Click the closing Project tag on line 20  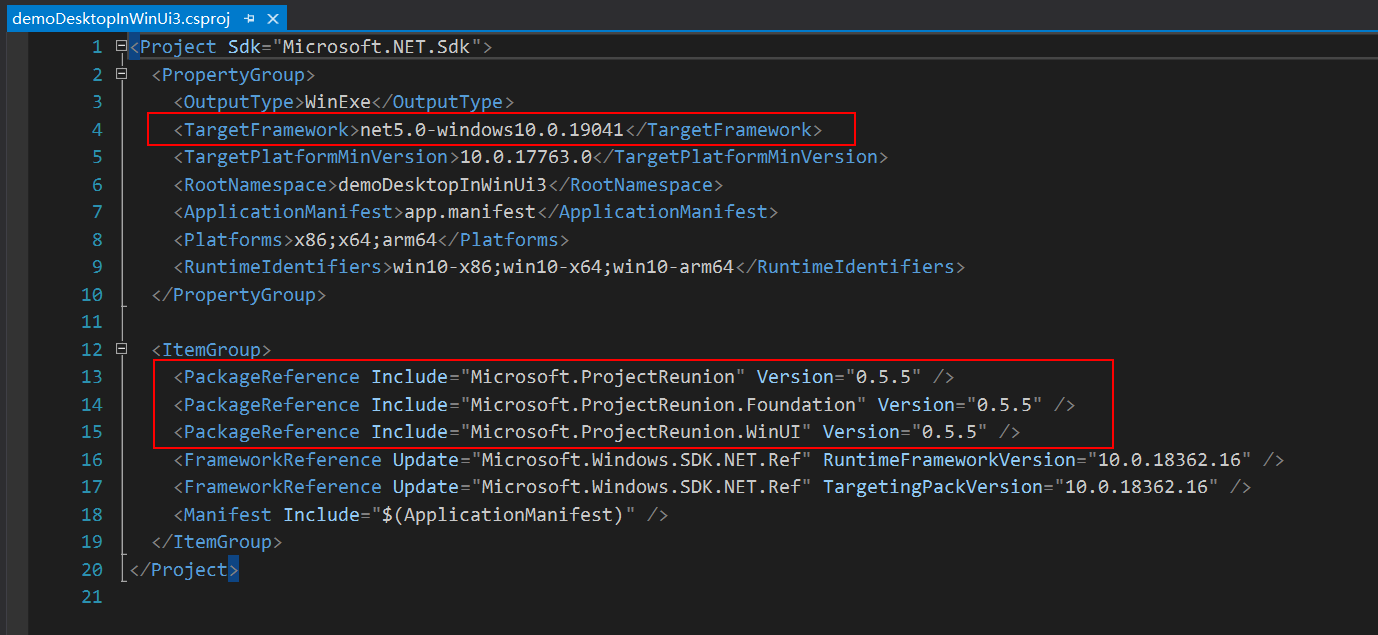[184, 570]
